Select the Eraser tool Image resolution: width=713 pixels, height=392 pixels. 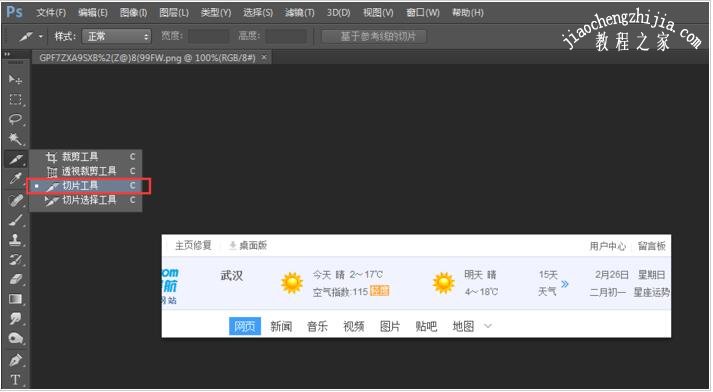click(x=15, y=279)
